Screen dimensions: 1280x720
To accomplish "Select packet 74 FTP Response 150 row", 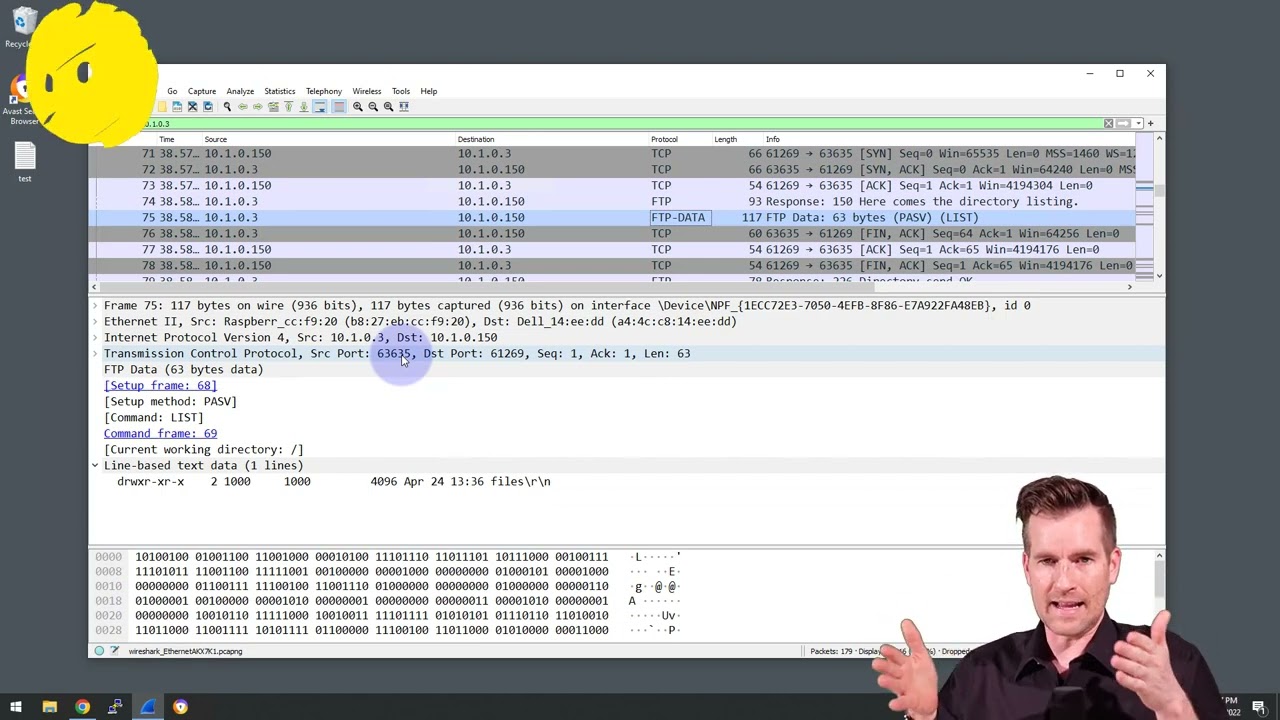I will point(612,202).
